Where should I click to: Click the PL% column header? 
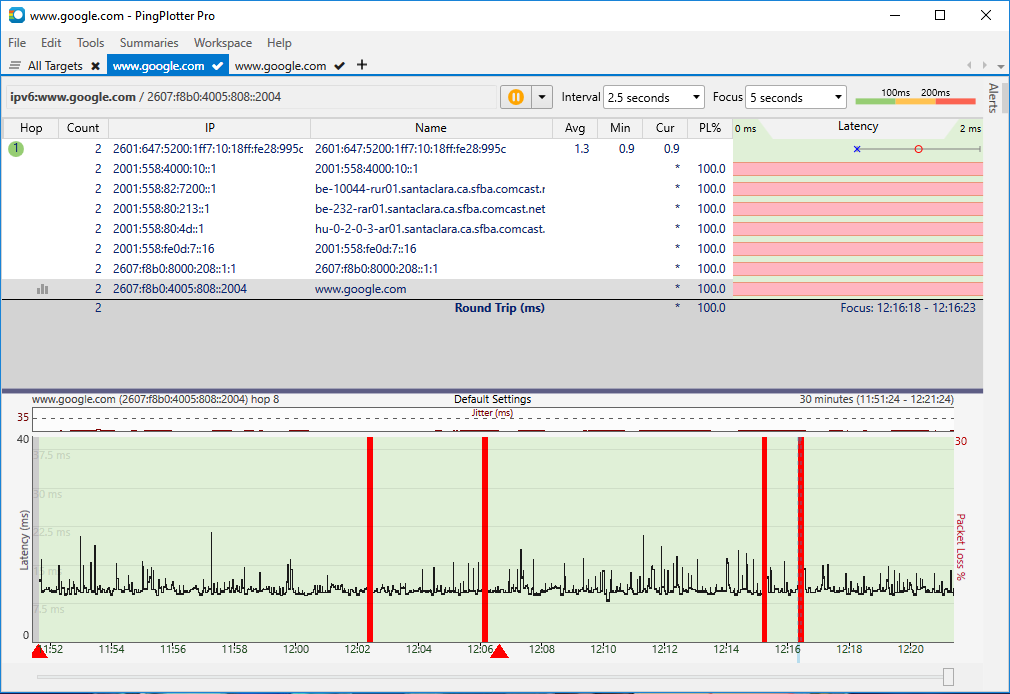(710, 128)
